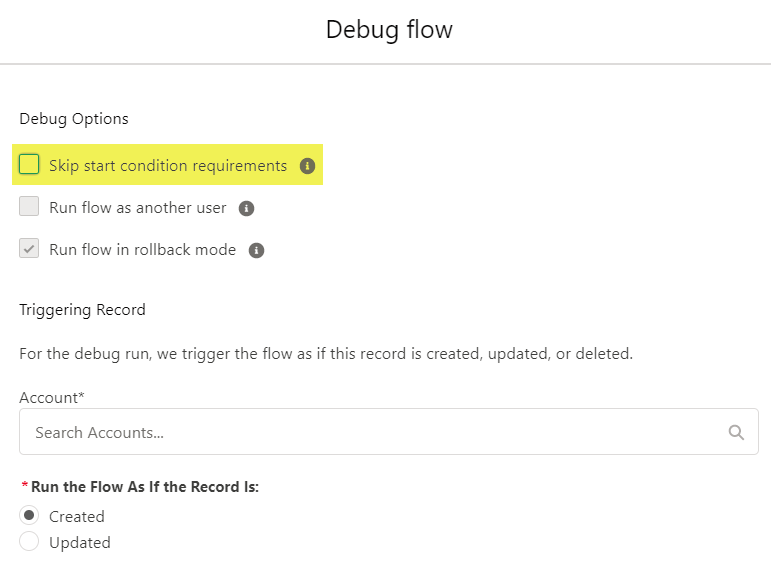
Task: Show info icon beside Run flow as another user
Action: 246,209
